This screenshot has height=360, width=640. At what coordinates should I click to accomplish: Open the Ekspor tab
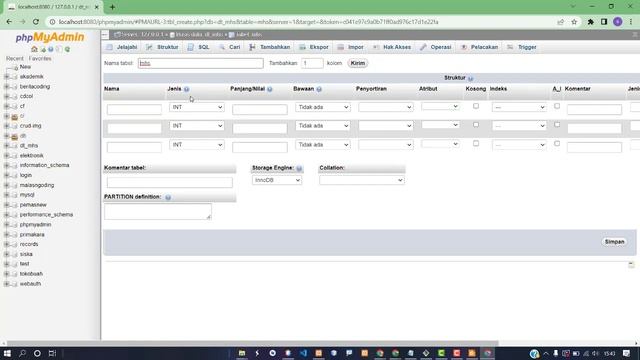coord(313,47)
